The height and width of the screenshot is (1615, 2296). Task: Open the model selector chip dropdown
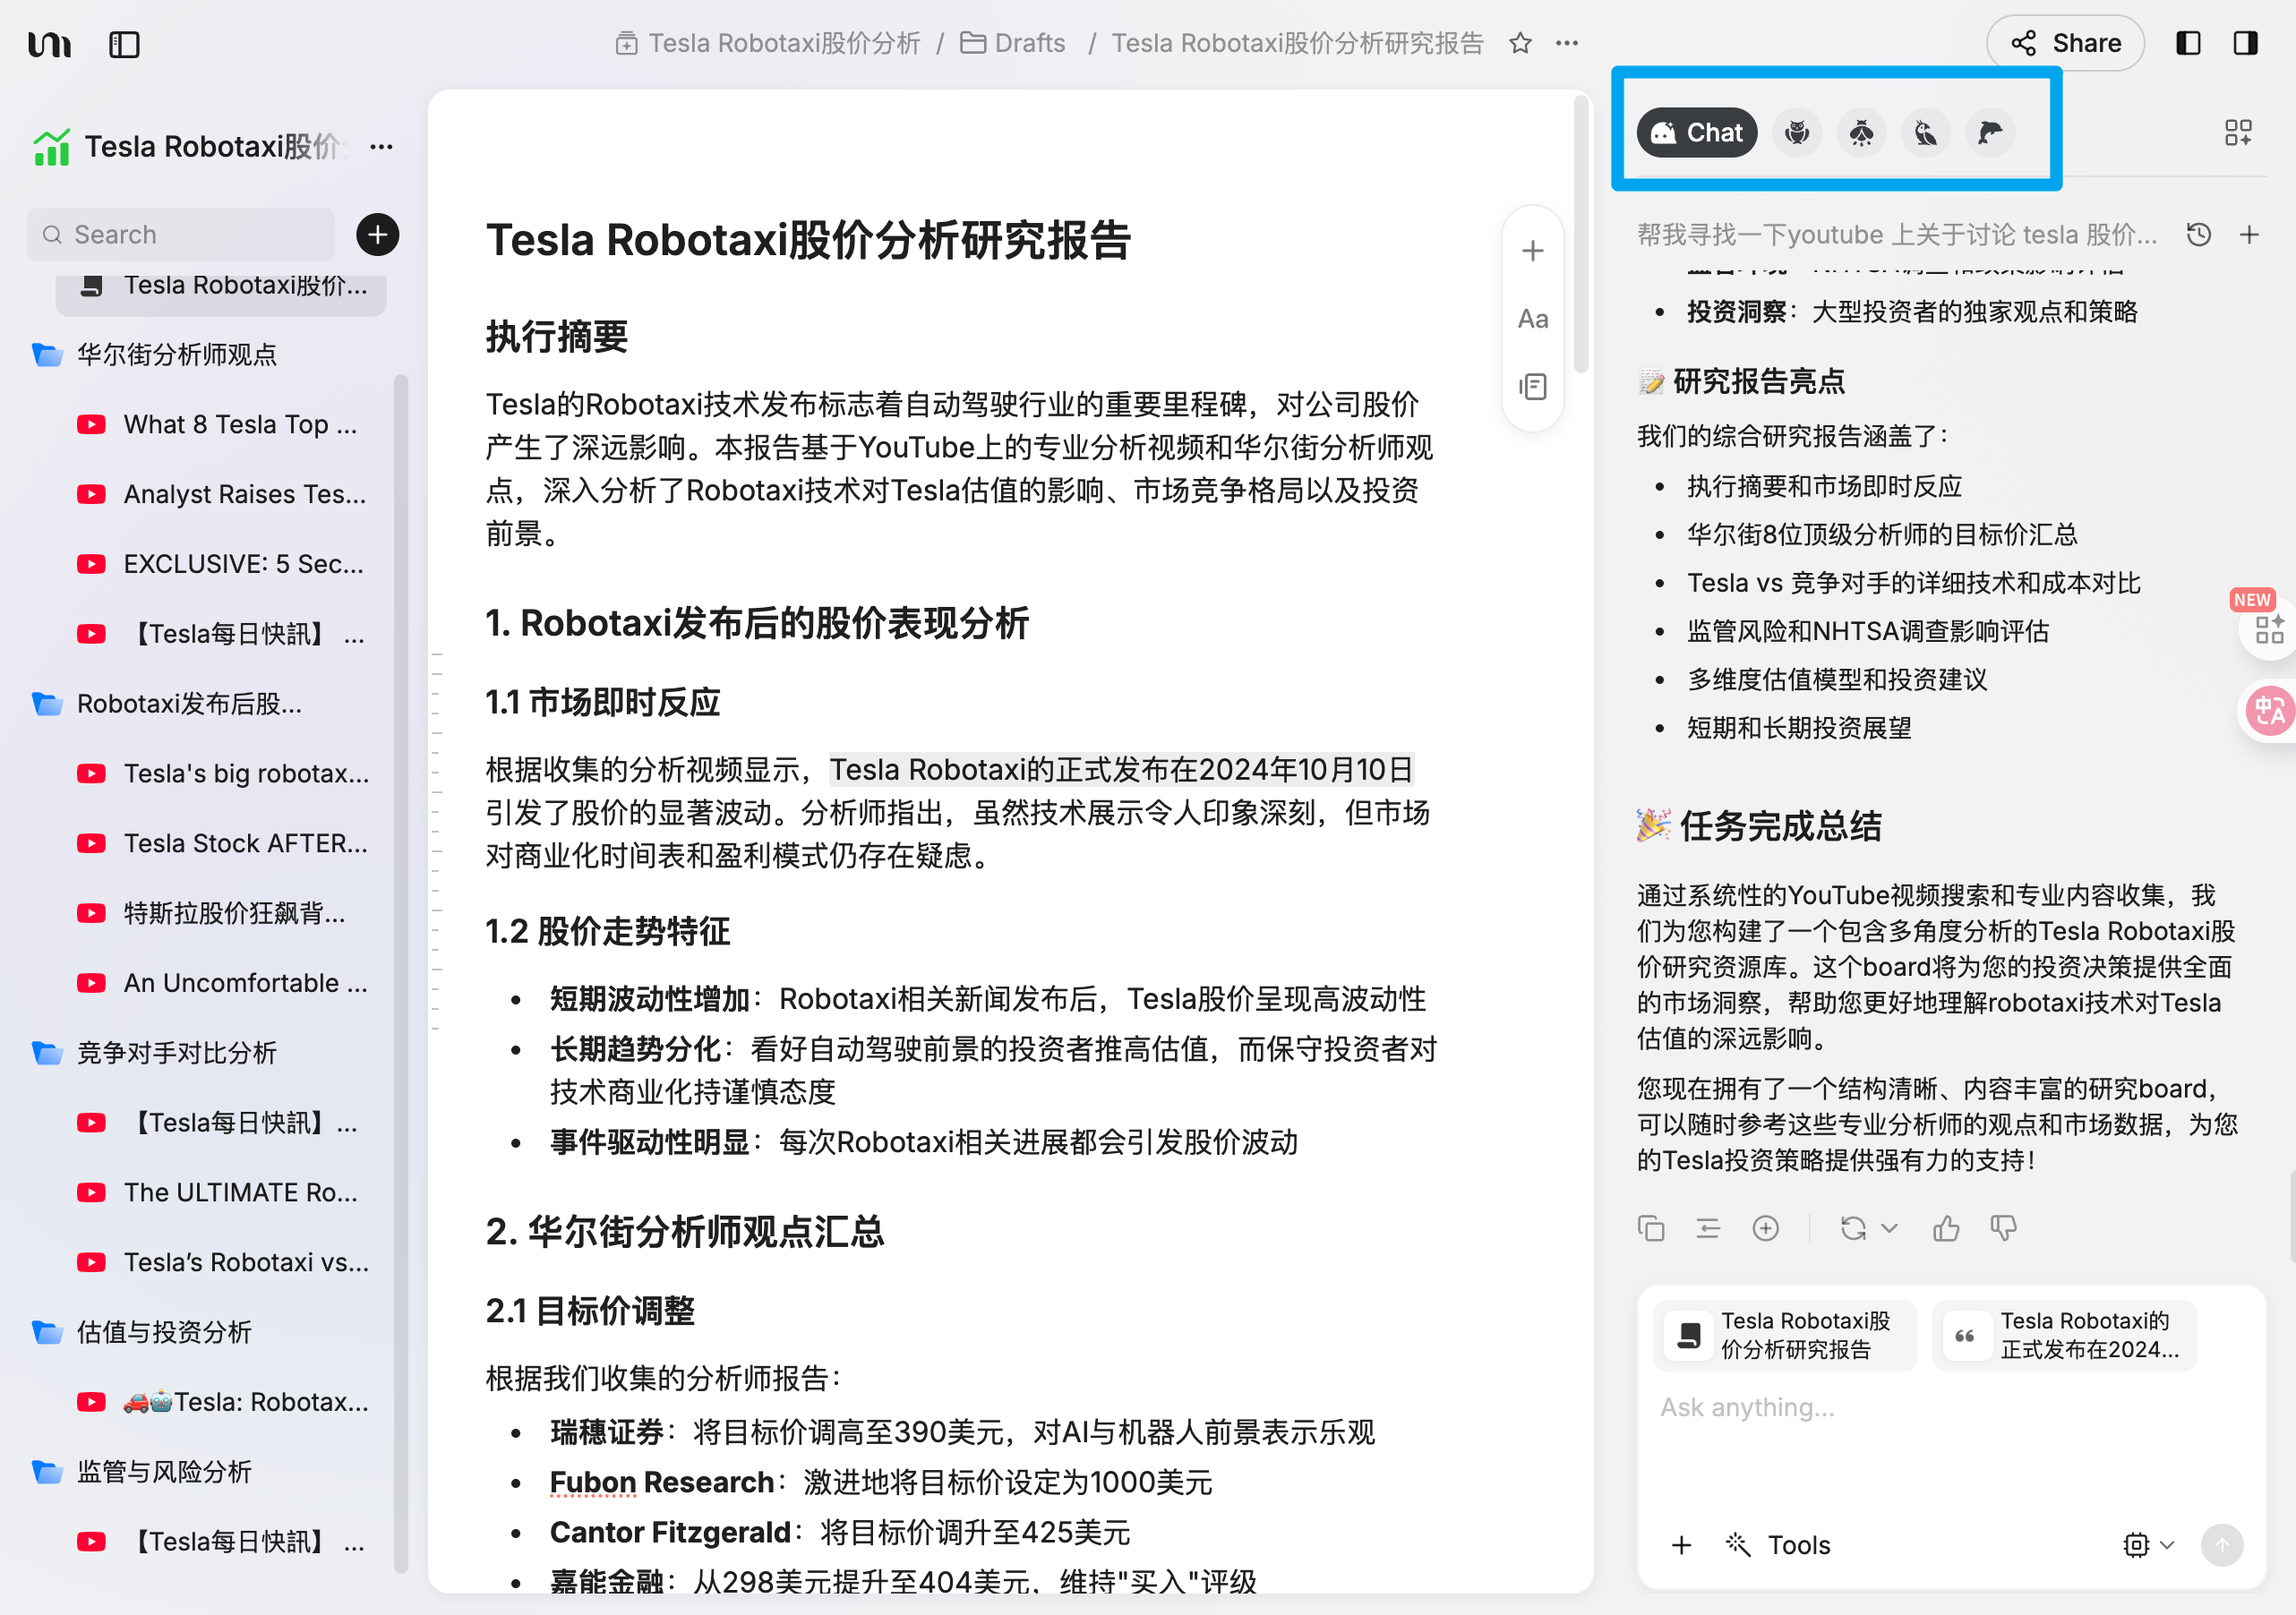point(2149,1545)
